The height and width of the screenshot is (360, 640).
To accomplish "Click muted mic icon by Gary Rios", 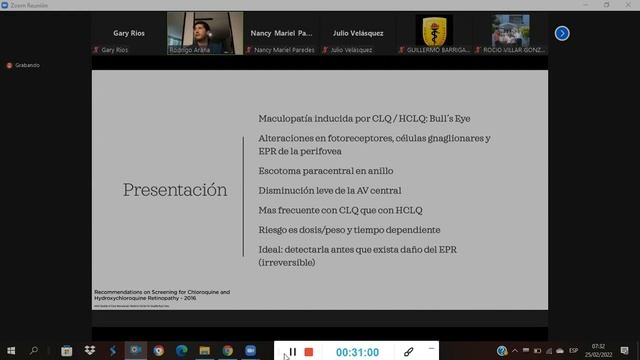I will pos(96,50).
